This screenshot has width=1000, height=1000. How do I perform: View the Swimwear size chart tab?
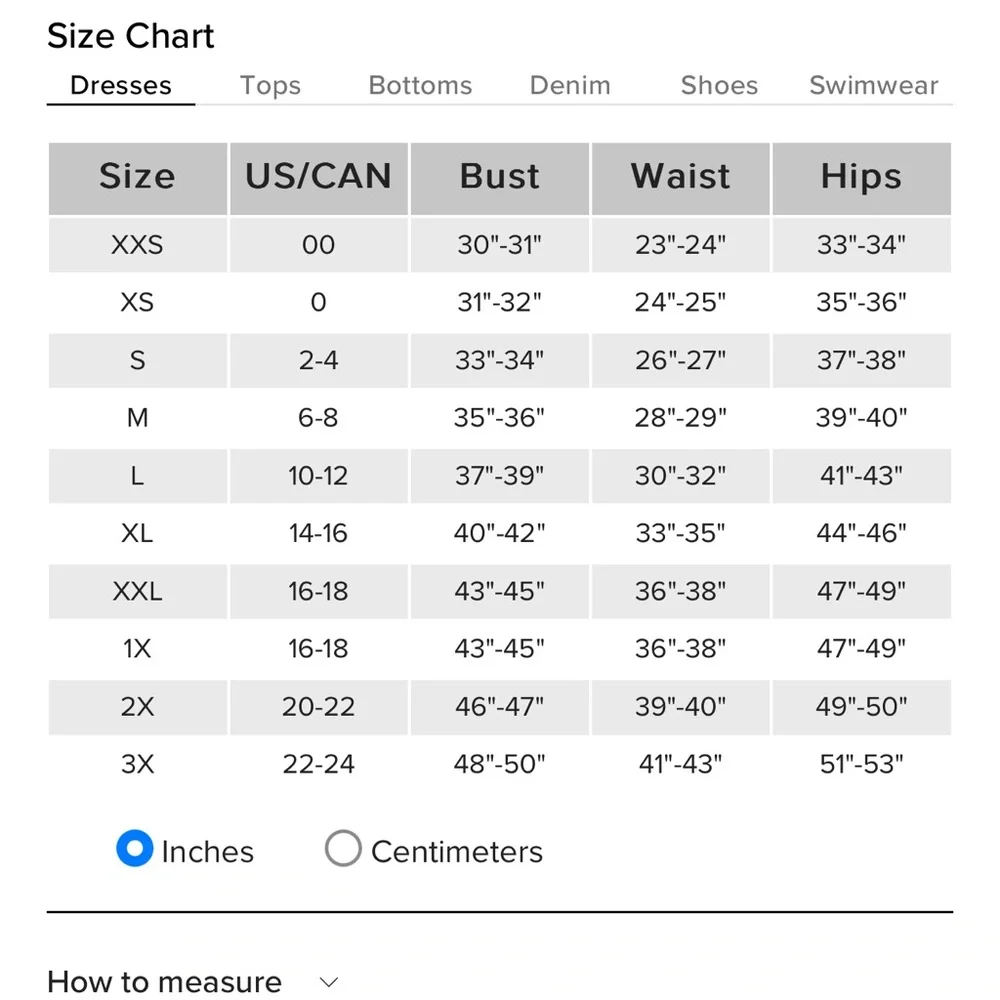pyautogui.click(x=874, y=86)
